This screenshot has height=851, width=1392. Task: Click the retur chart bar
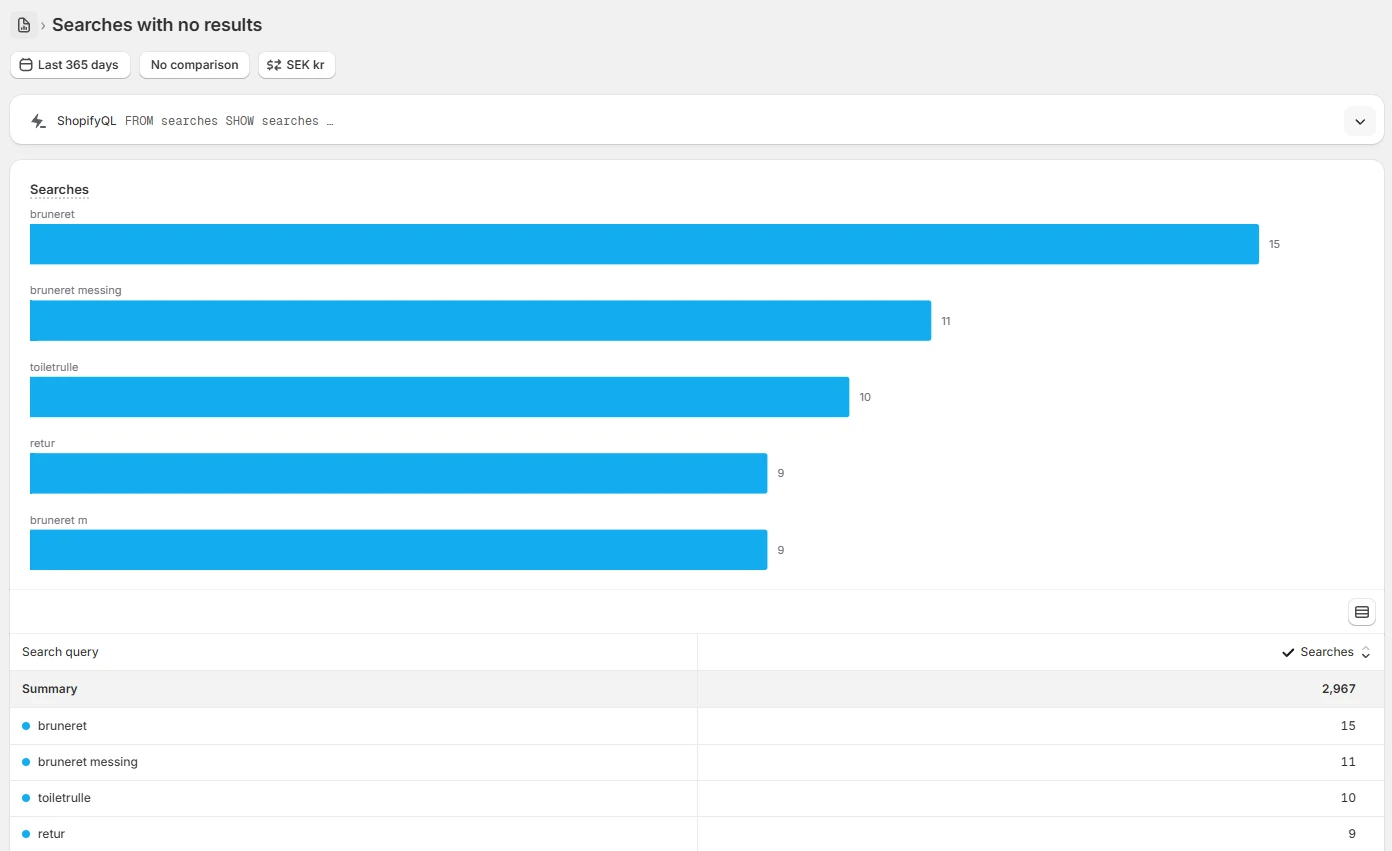tap(398, 473)
